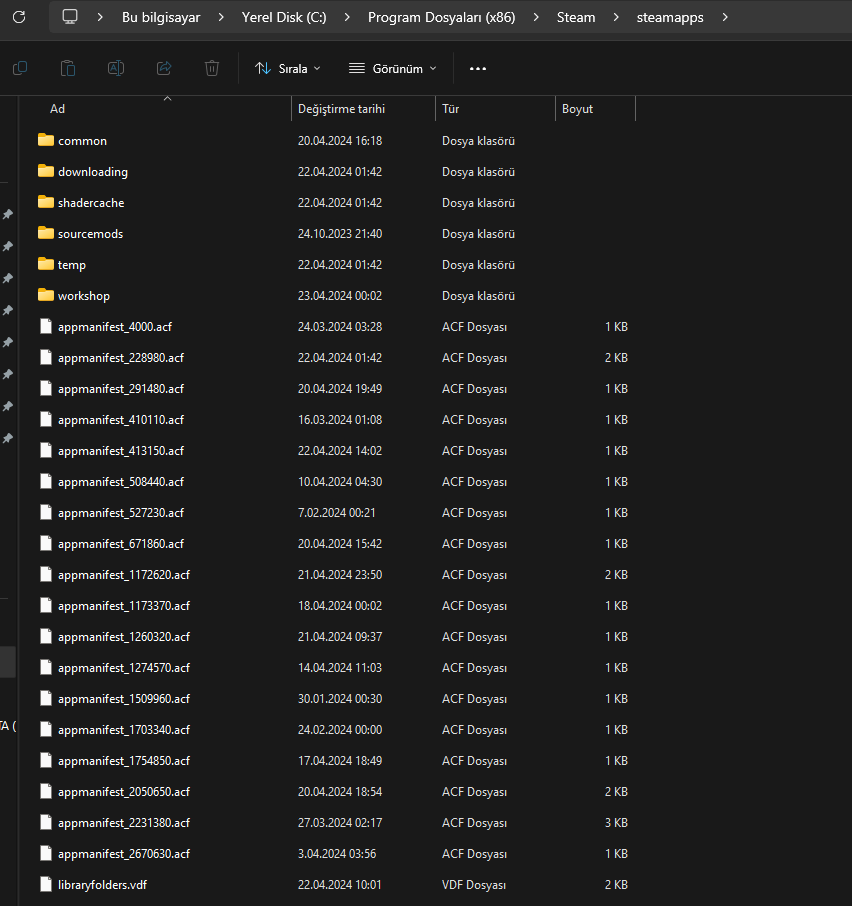Select file appmanifest_1703340.acf
This screenshot has height=906, width=852.
pos(124,730)
